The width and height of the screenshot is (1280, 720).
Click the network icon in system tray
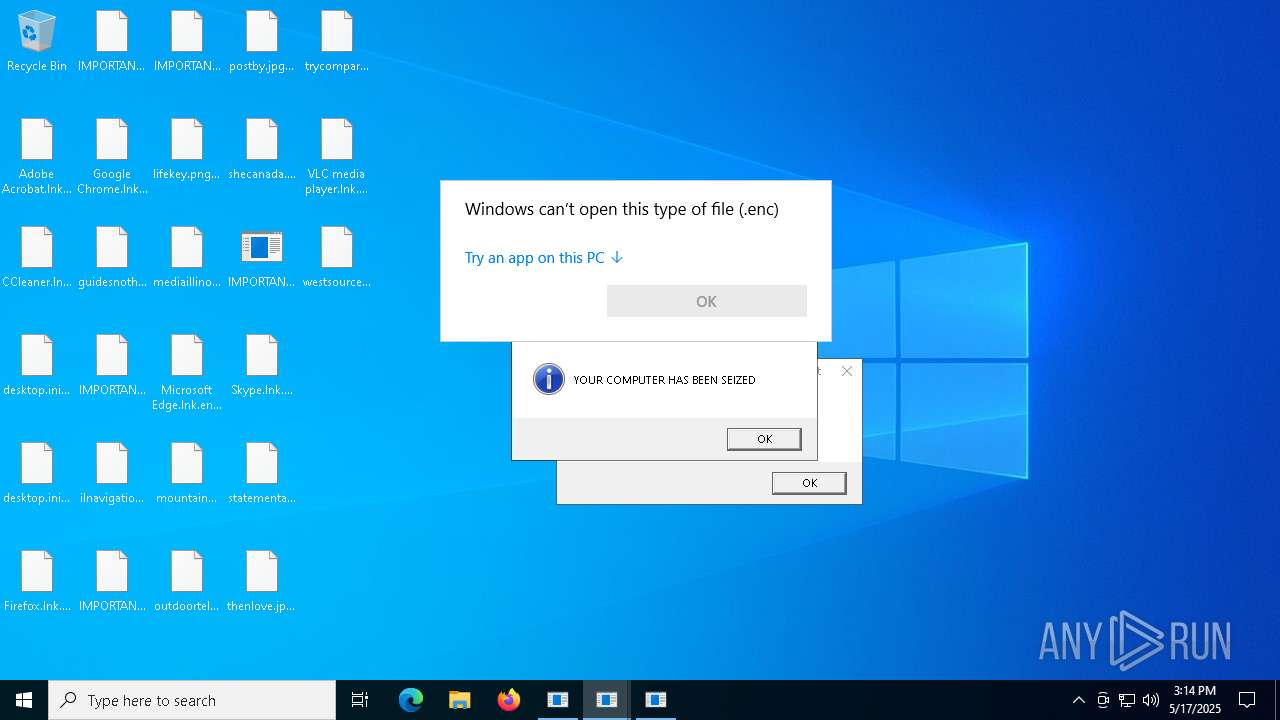click(1127, 700)
